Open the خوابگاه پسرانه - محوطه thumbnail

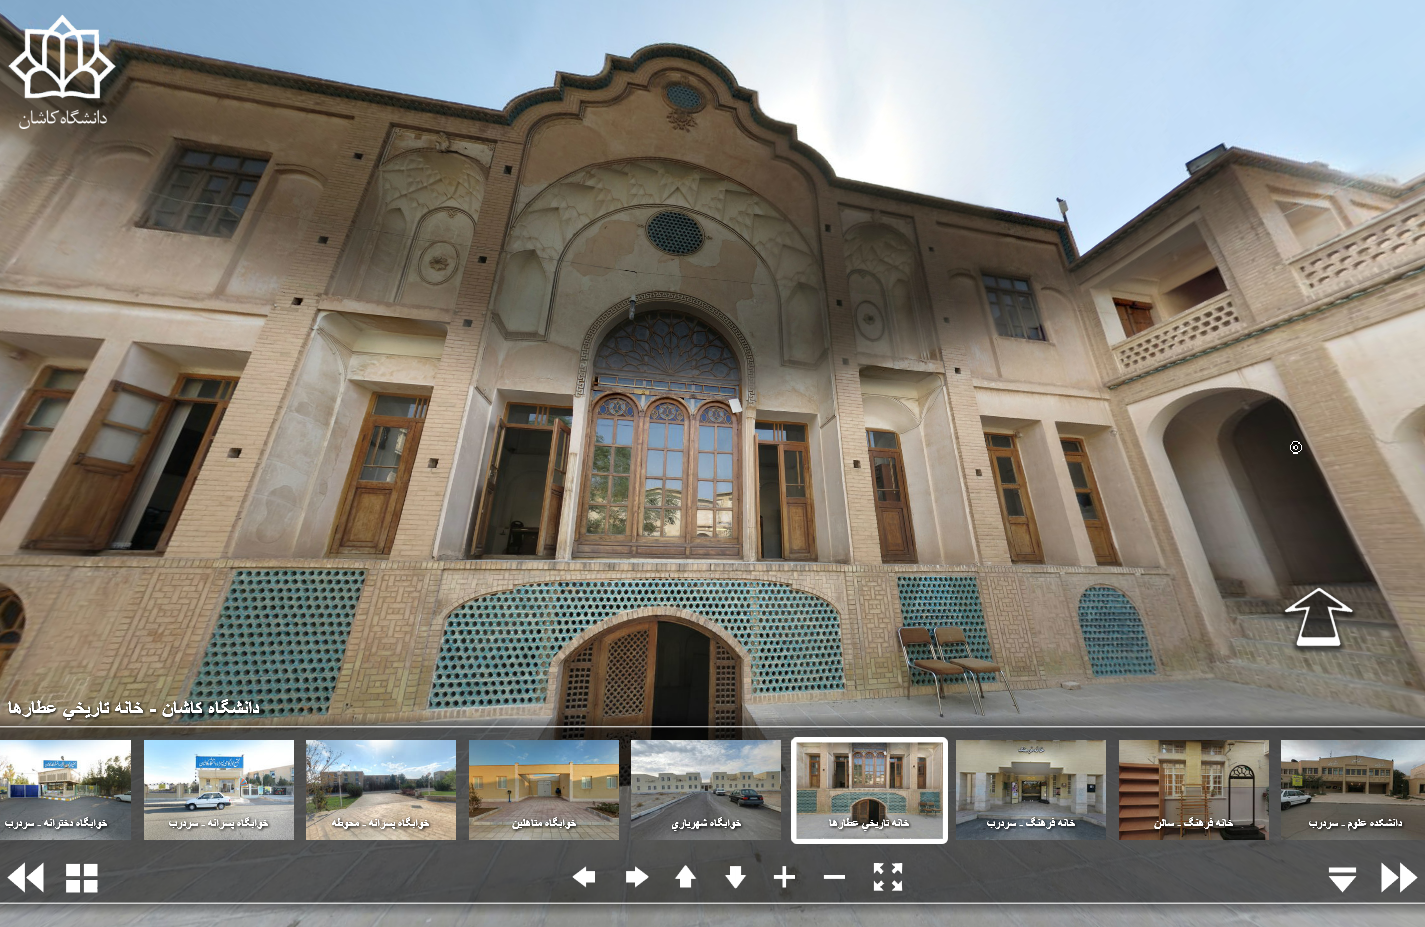pyautogui.click(x=381, y=789)
